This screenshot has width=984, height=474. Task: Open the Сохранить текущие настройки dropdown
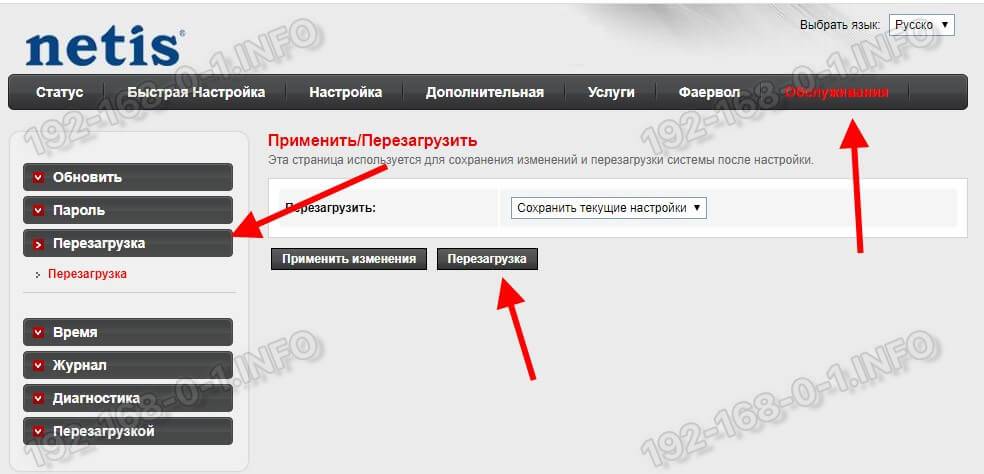608,208
